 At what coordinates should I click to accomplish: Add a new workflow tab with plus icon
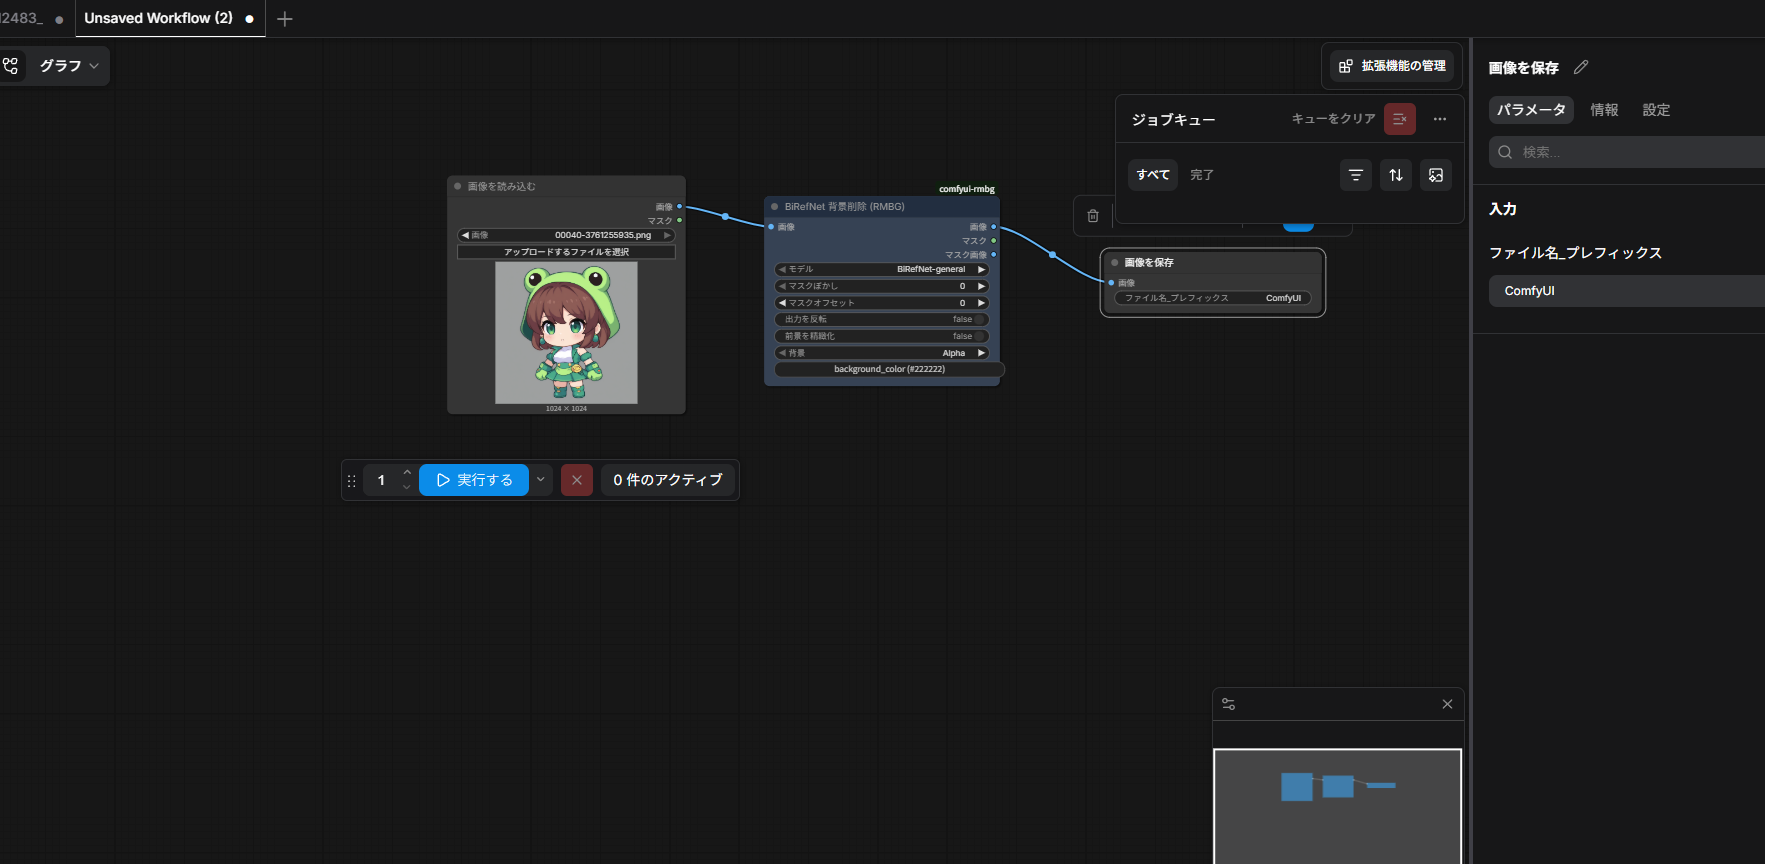pos(285,19)
